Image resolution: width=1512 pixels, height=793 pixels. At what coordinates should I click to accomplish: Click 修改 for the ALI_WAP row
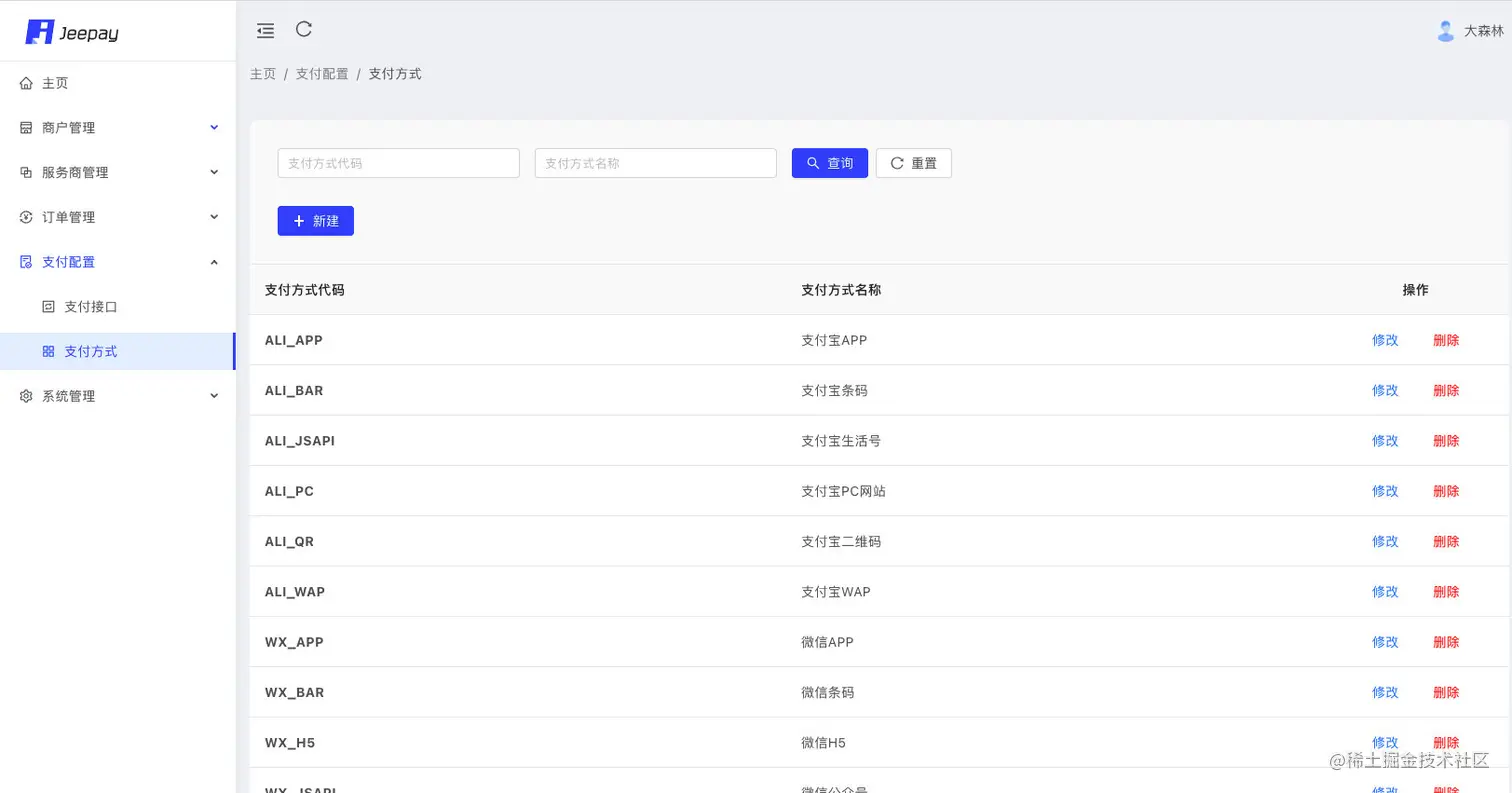pos(1385,592)
